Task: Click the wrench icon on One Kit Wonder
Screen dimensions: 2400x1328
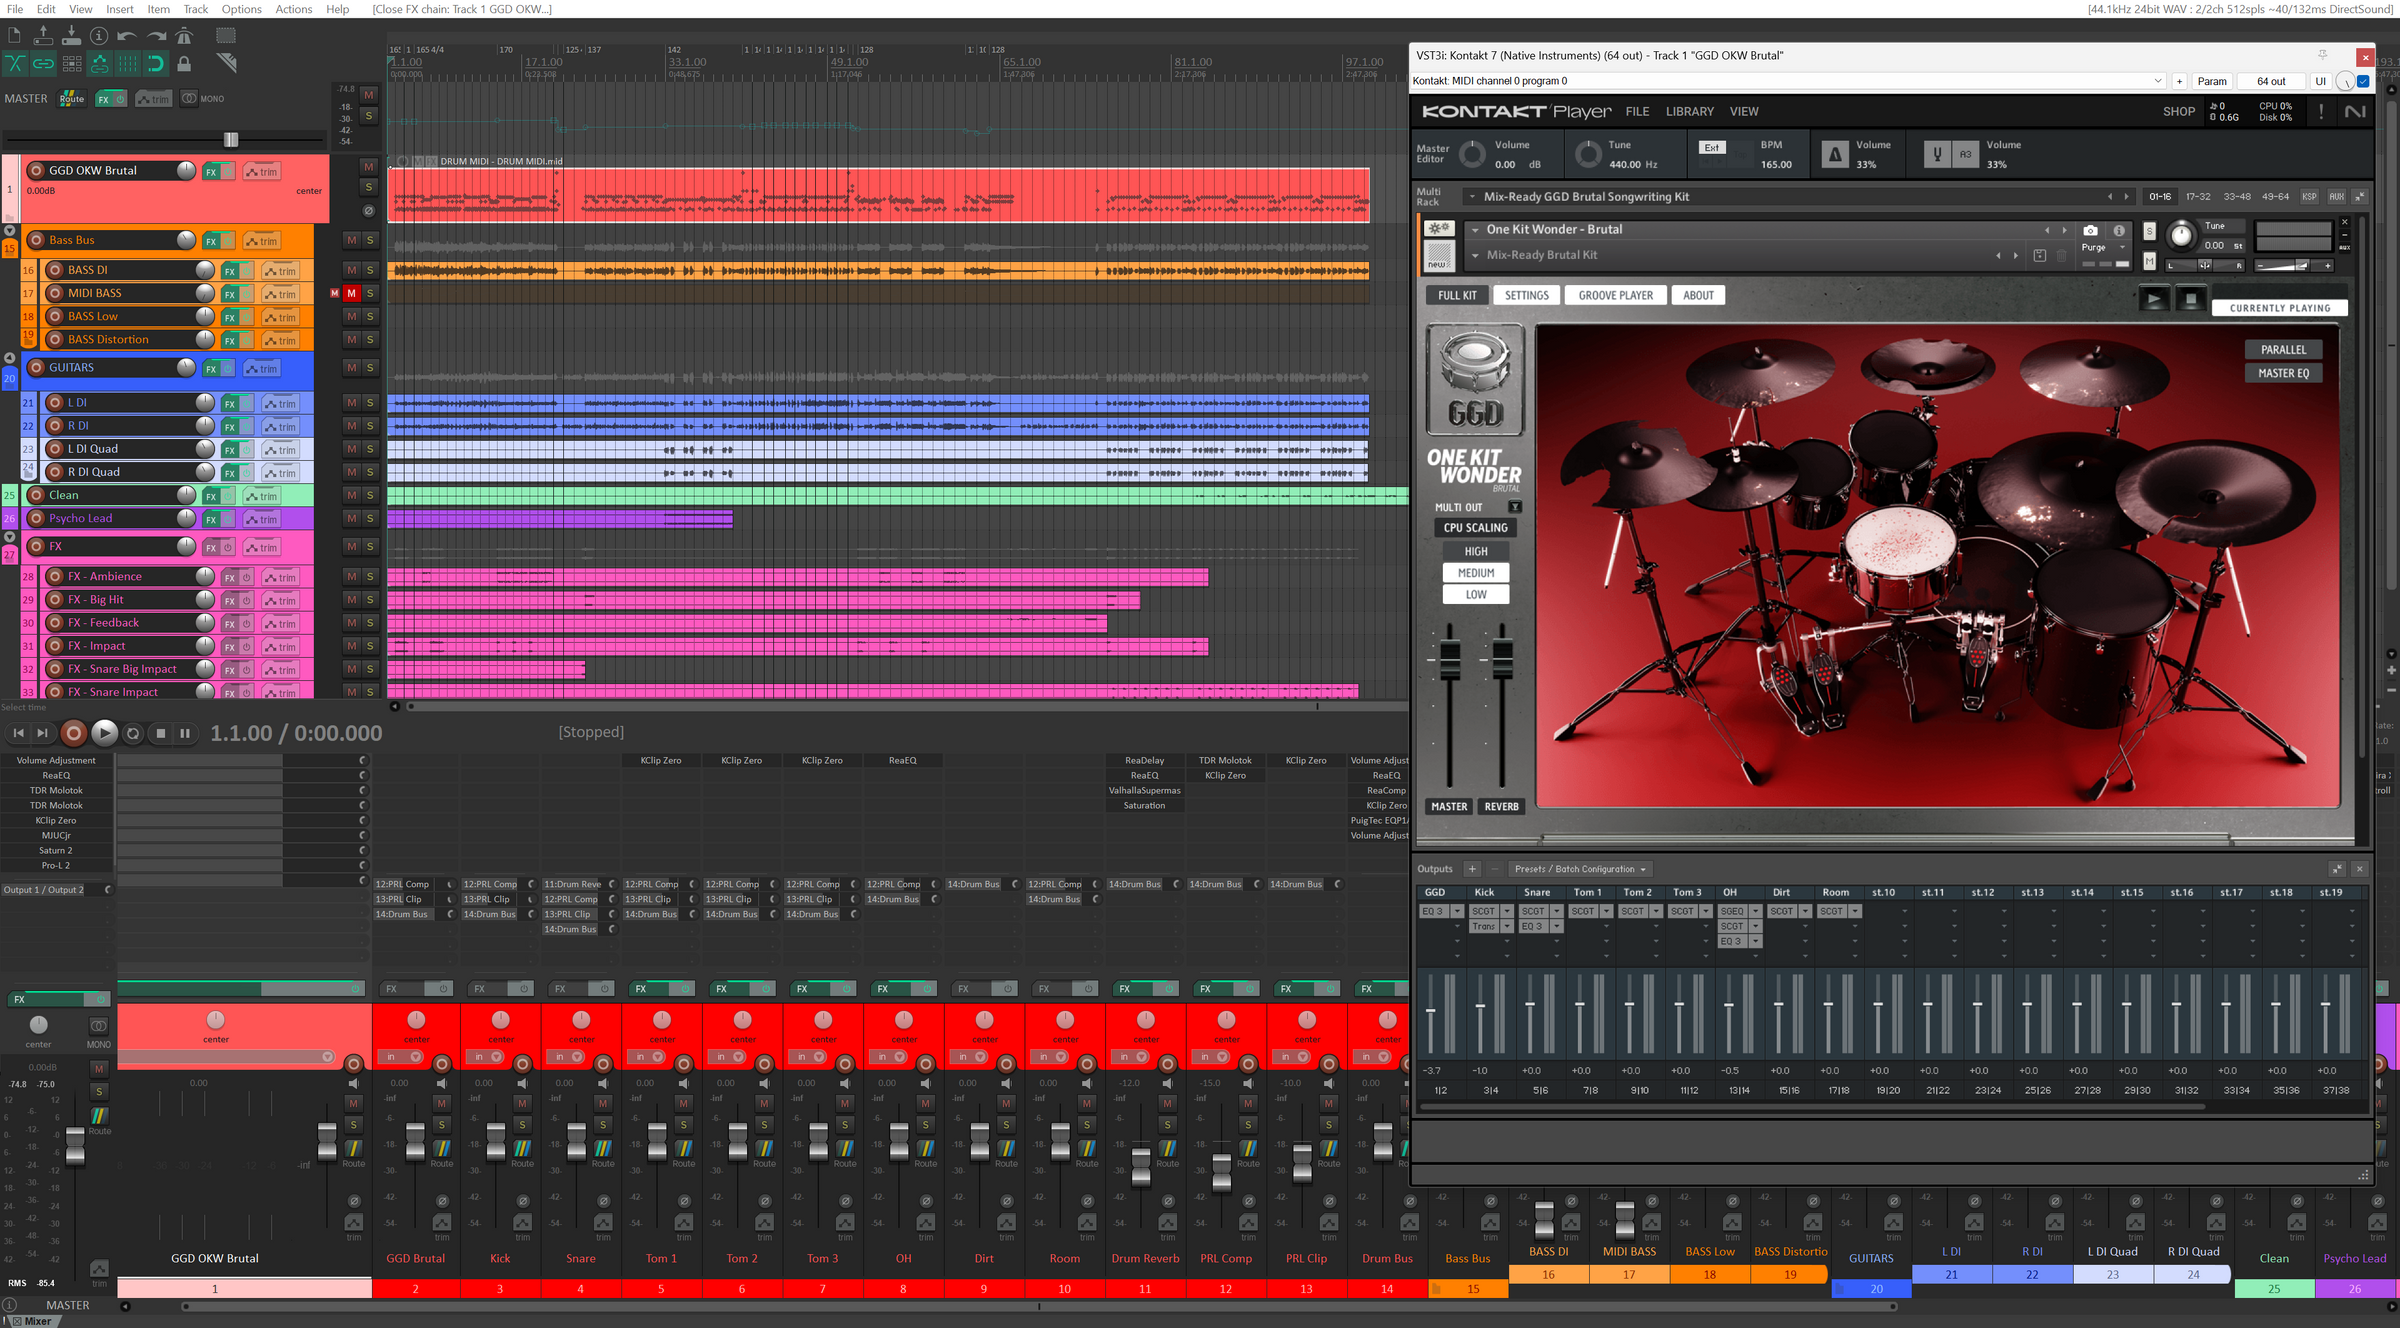Action: pos(1440,230)
